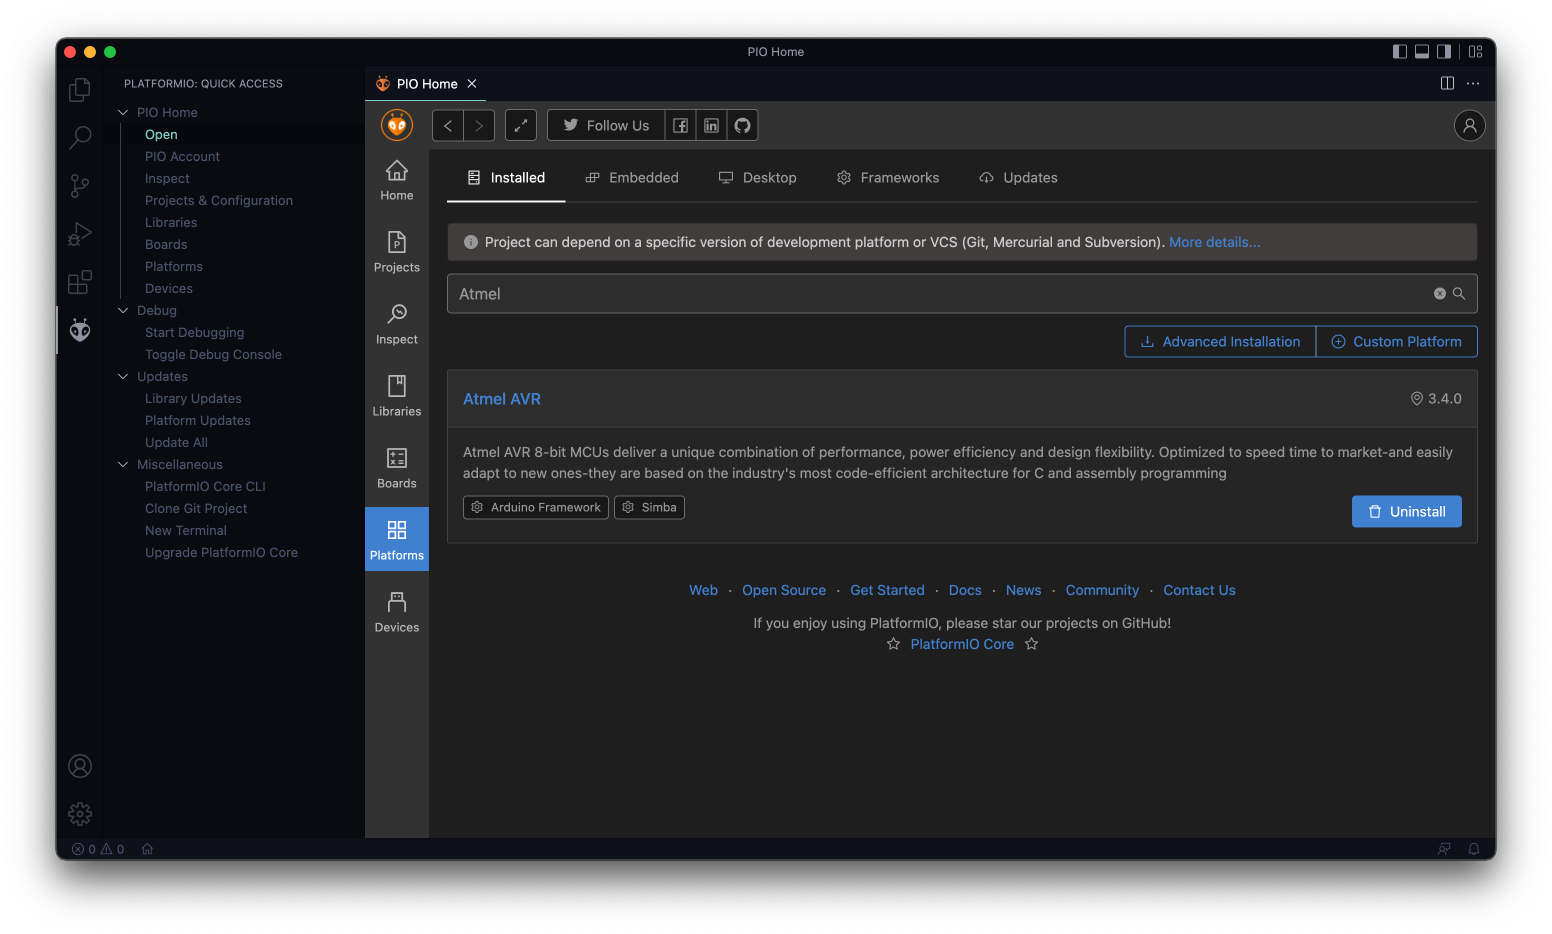Click the errors and warnings count in status bar
This screenshot has height=934, width=1552.
coord(98,849)
